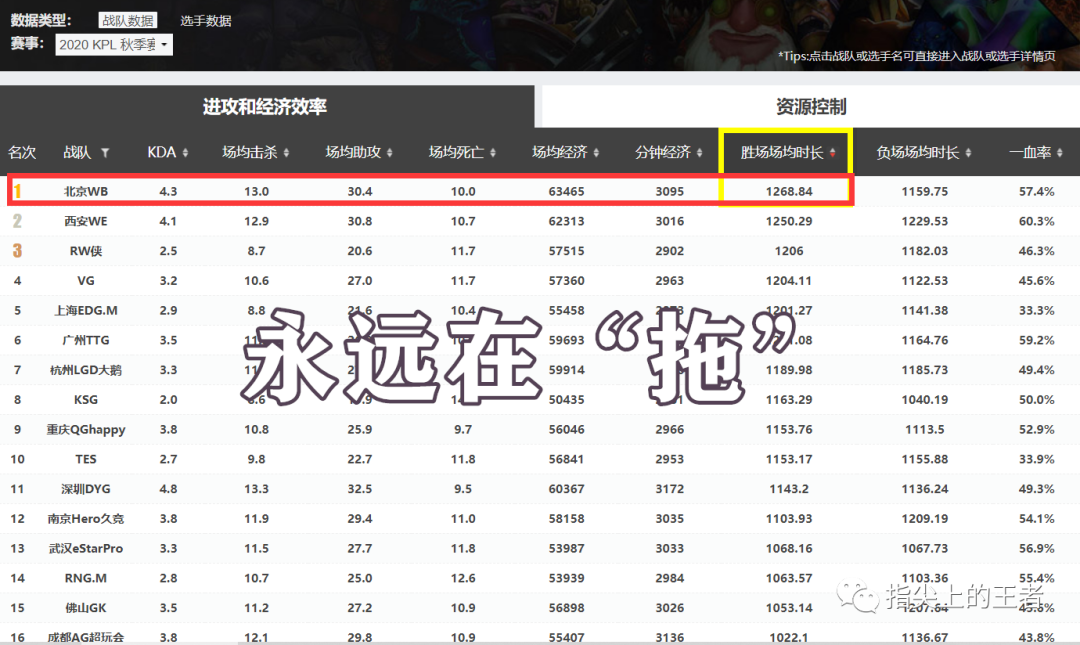Click 深圳DYG per-minute economy 3172
Viewport: 1080px width, 645px height.
669,489
